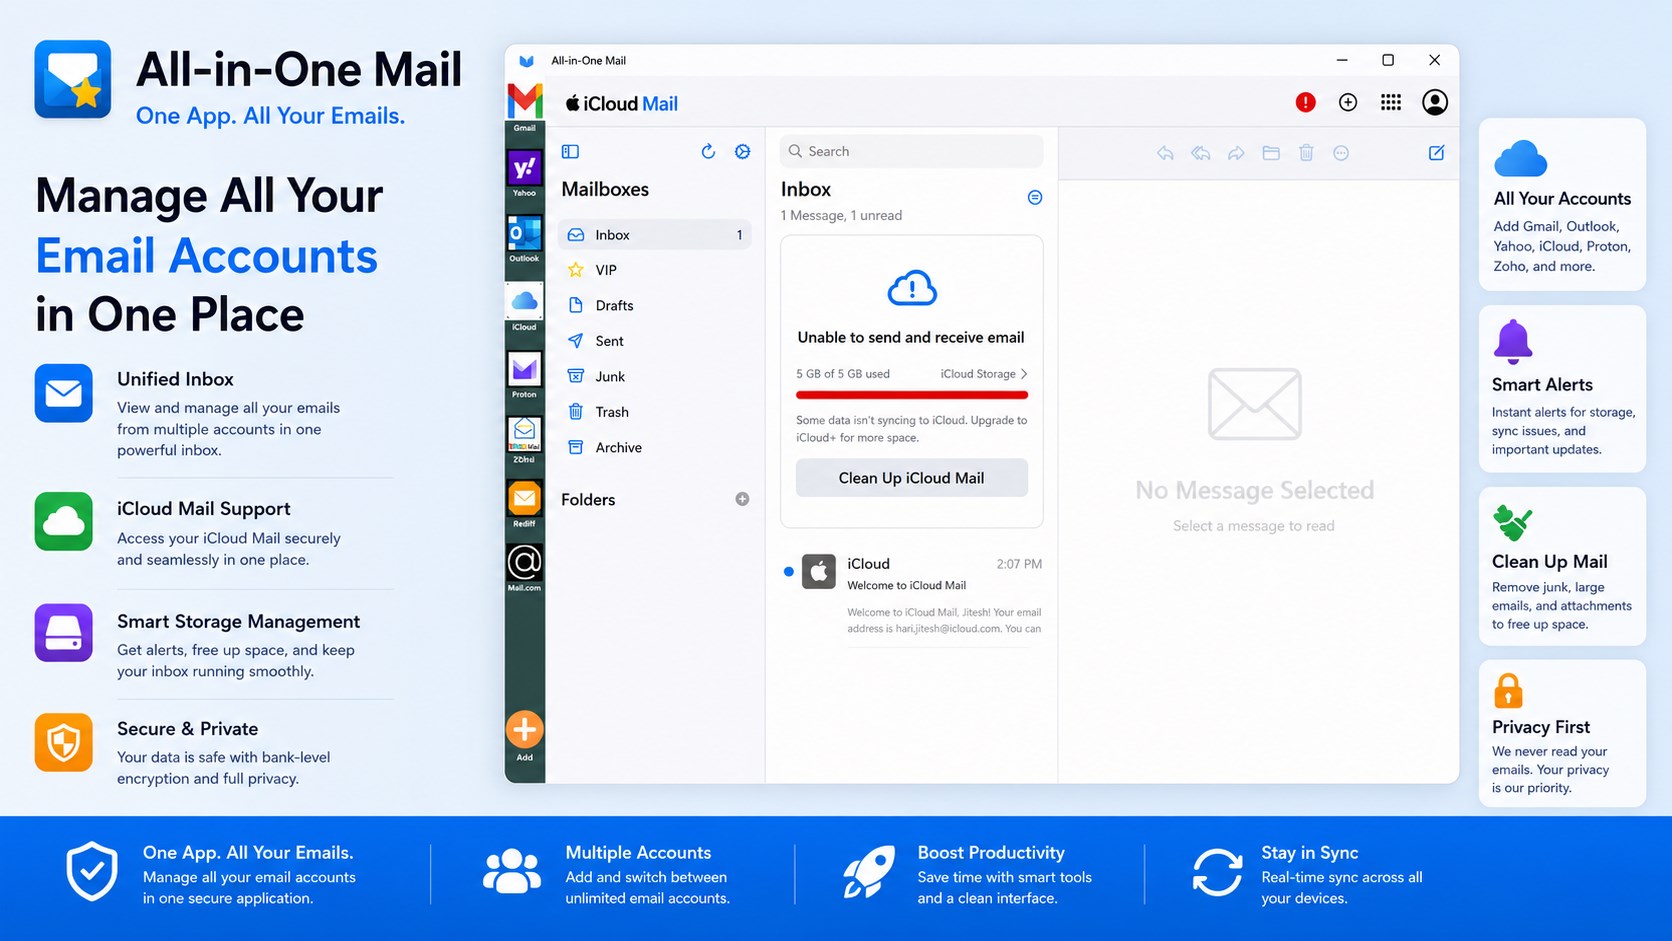
Task: Move message to a folder
Action: click(1271, 153)
